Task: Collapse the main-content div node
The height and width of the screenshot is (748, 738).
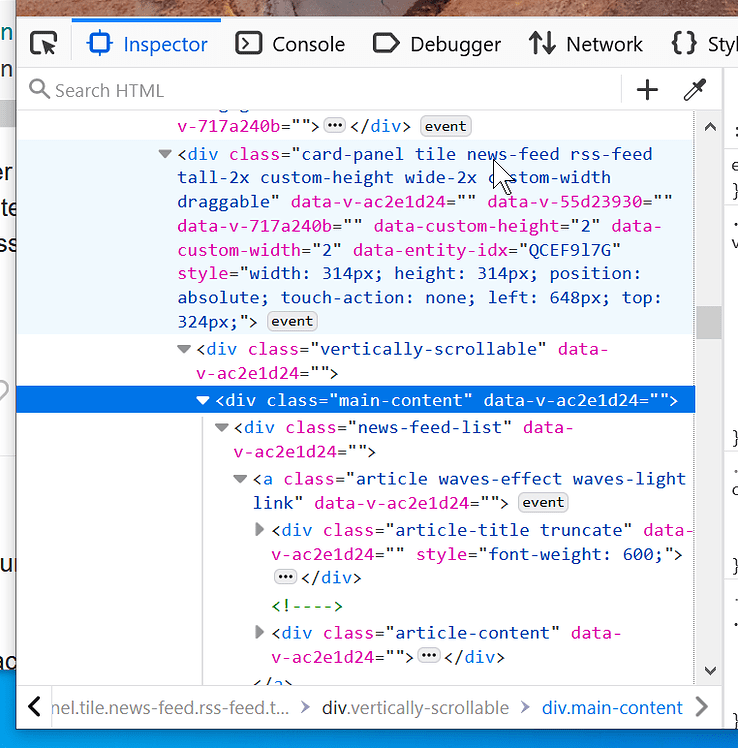Action: (x=203, y=400)
